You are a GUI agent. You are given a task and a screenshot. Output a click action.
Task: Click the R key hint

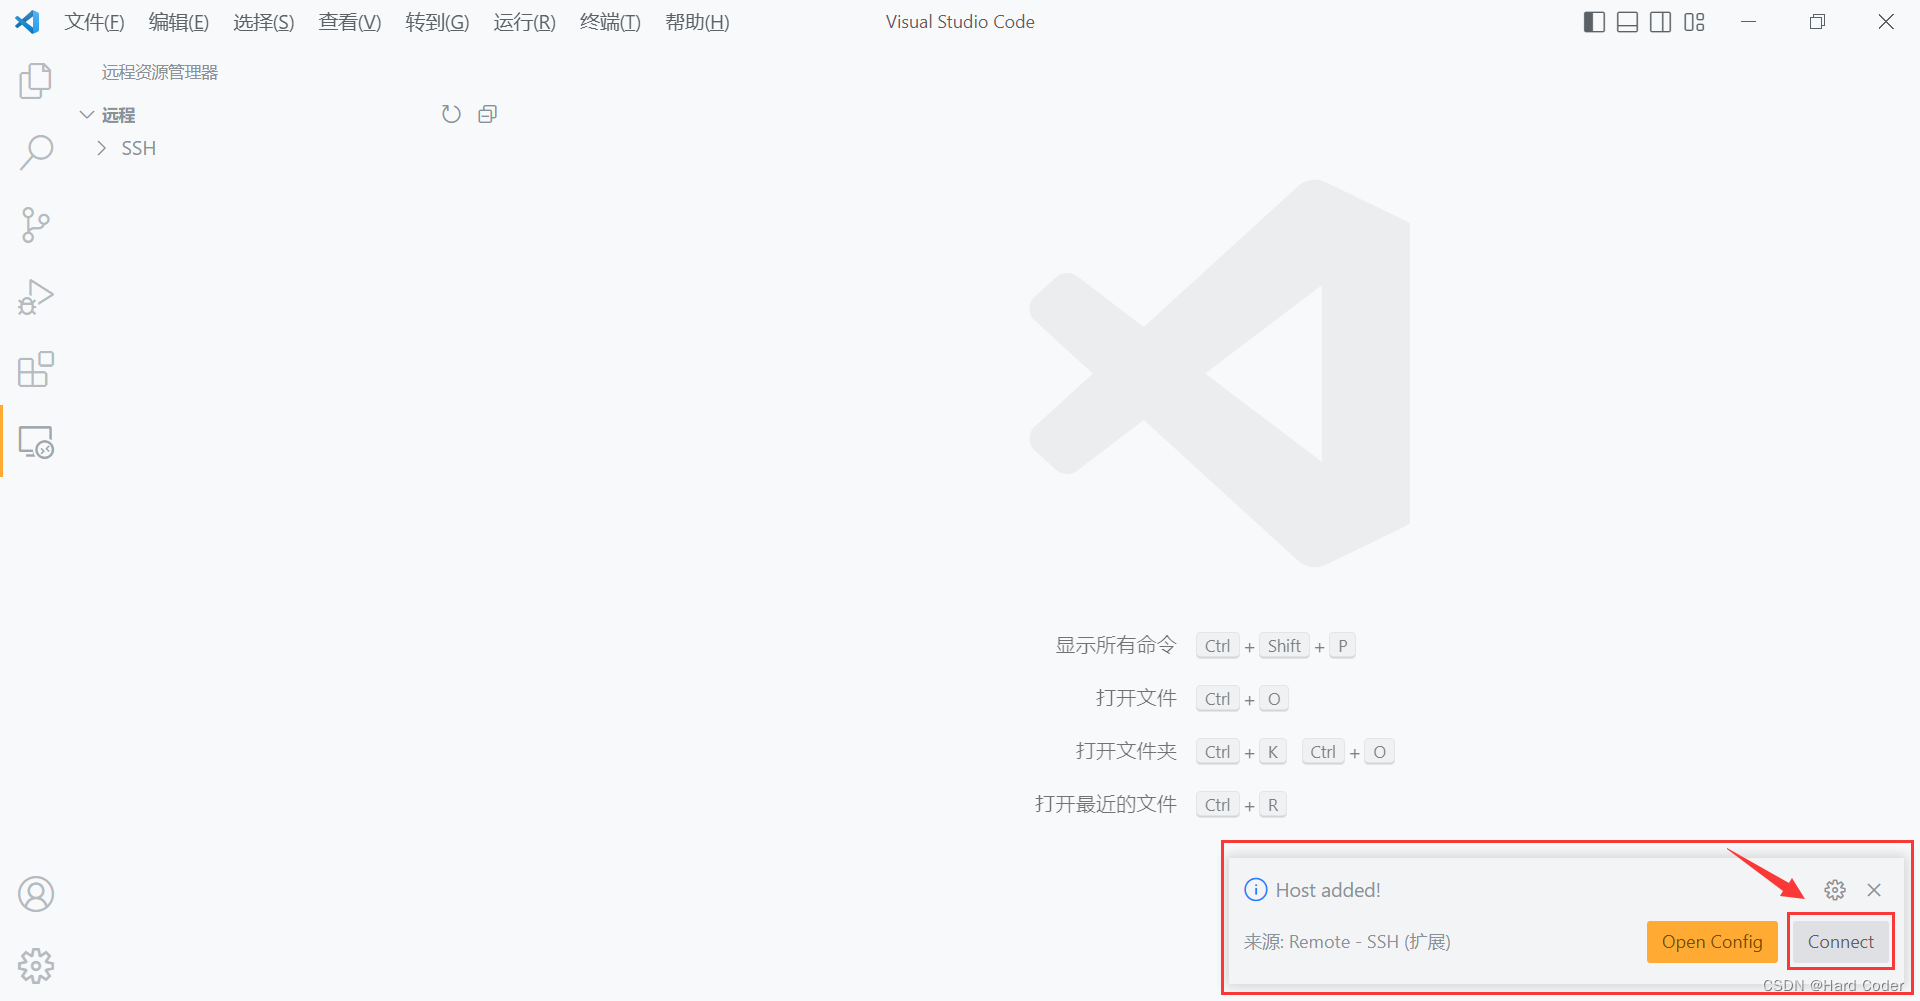point(1273,805)
